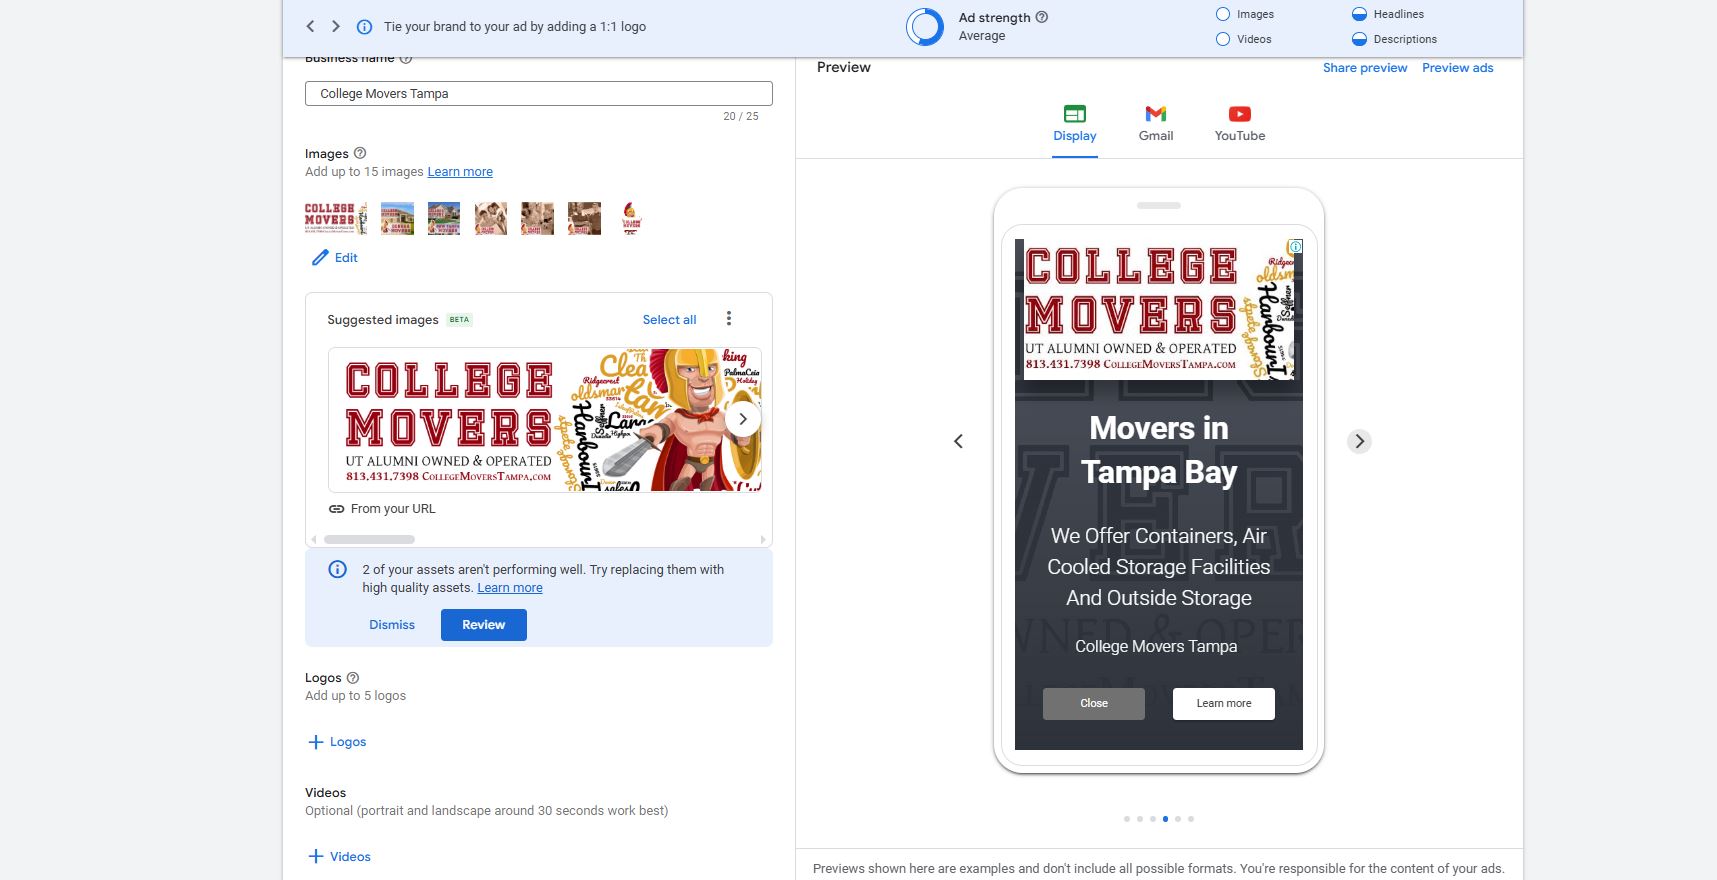Click scrollbar right arrow in suggested images
Viewport: 1717px width, 880px height.
click(763, 540)
